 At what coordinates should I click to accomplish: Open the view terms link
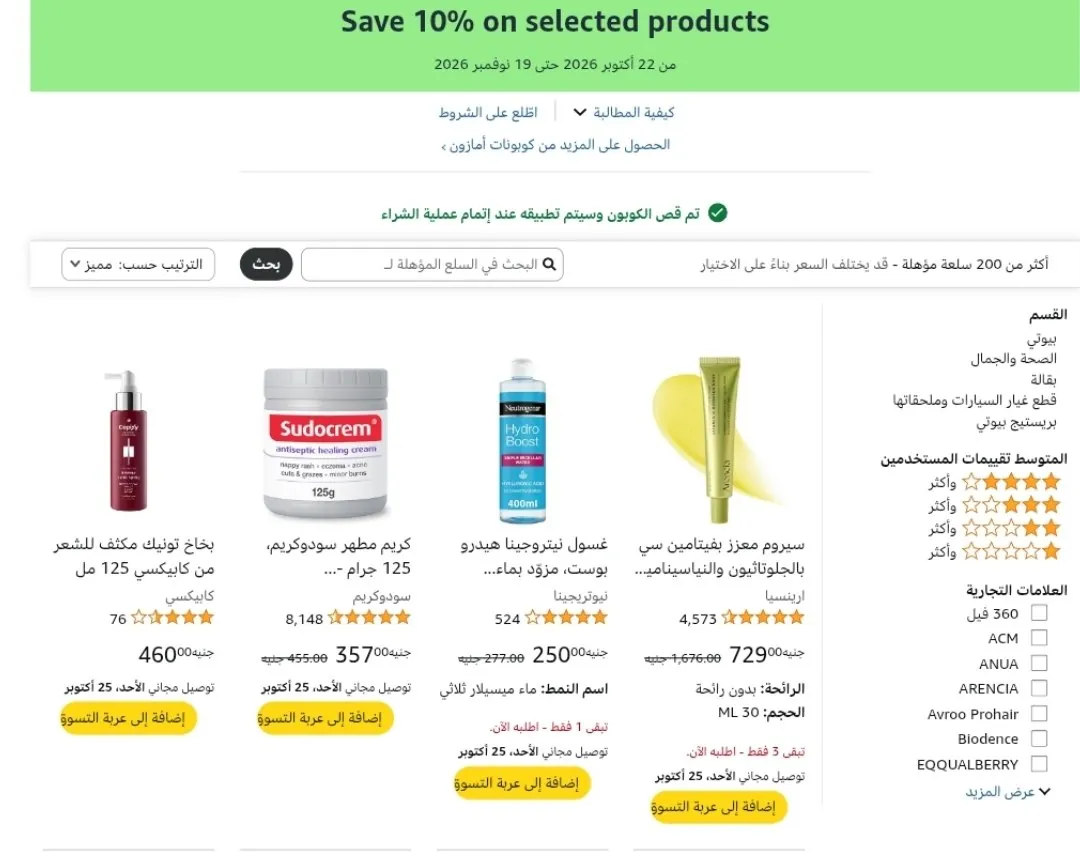pyautogui.click(x=488, y=112)
